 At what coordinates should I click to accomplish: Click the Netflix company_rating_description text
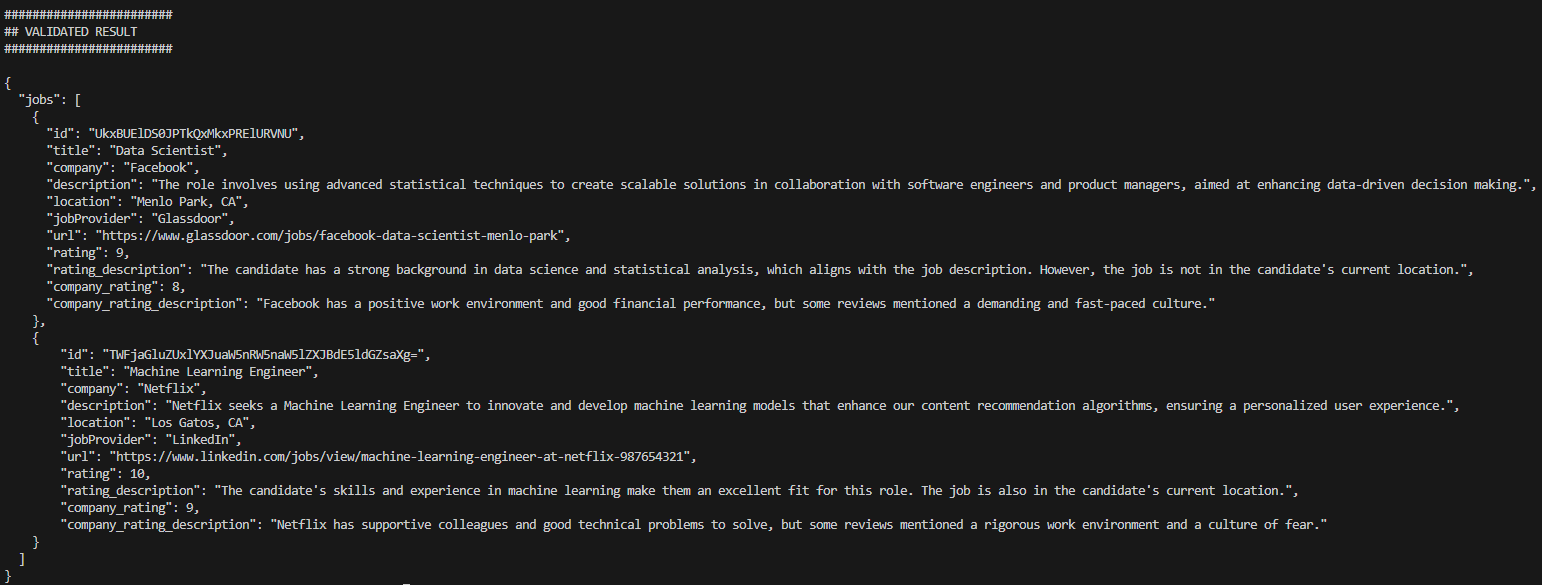pos(800,524)
